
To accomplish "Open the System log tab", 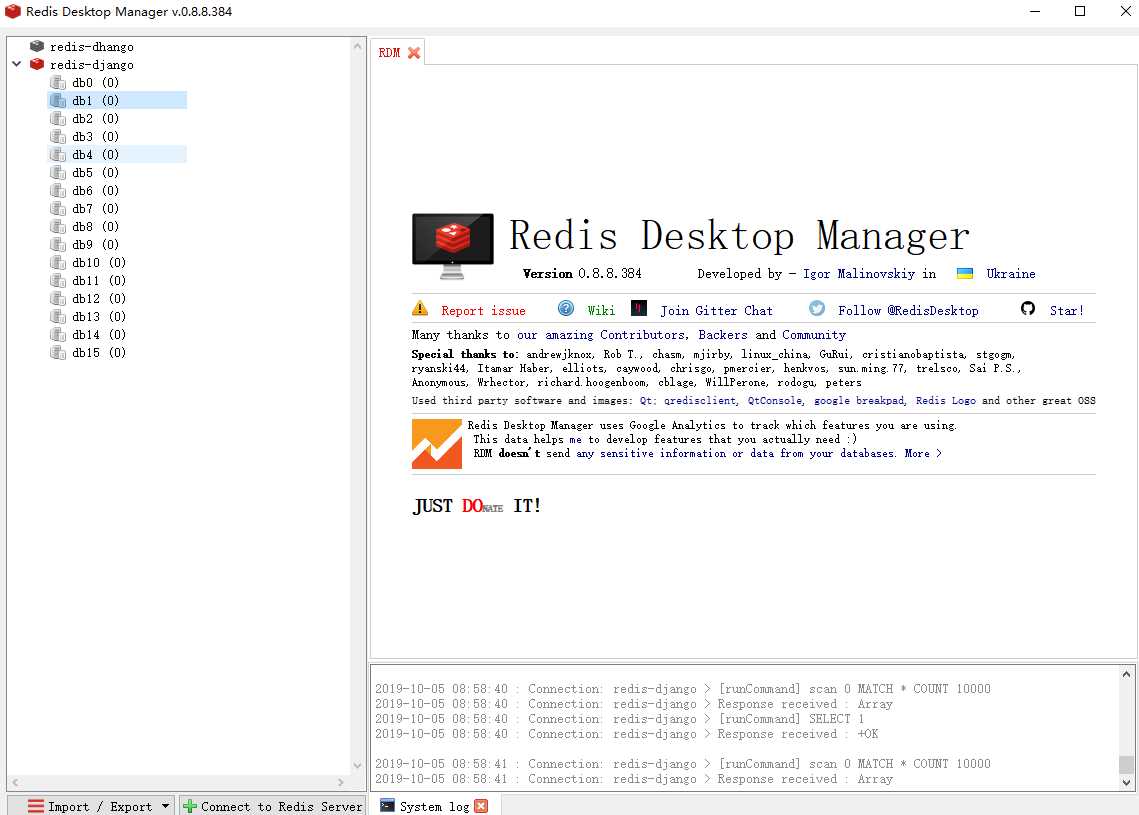I will pos(434,806).
